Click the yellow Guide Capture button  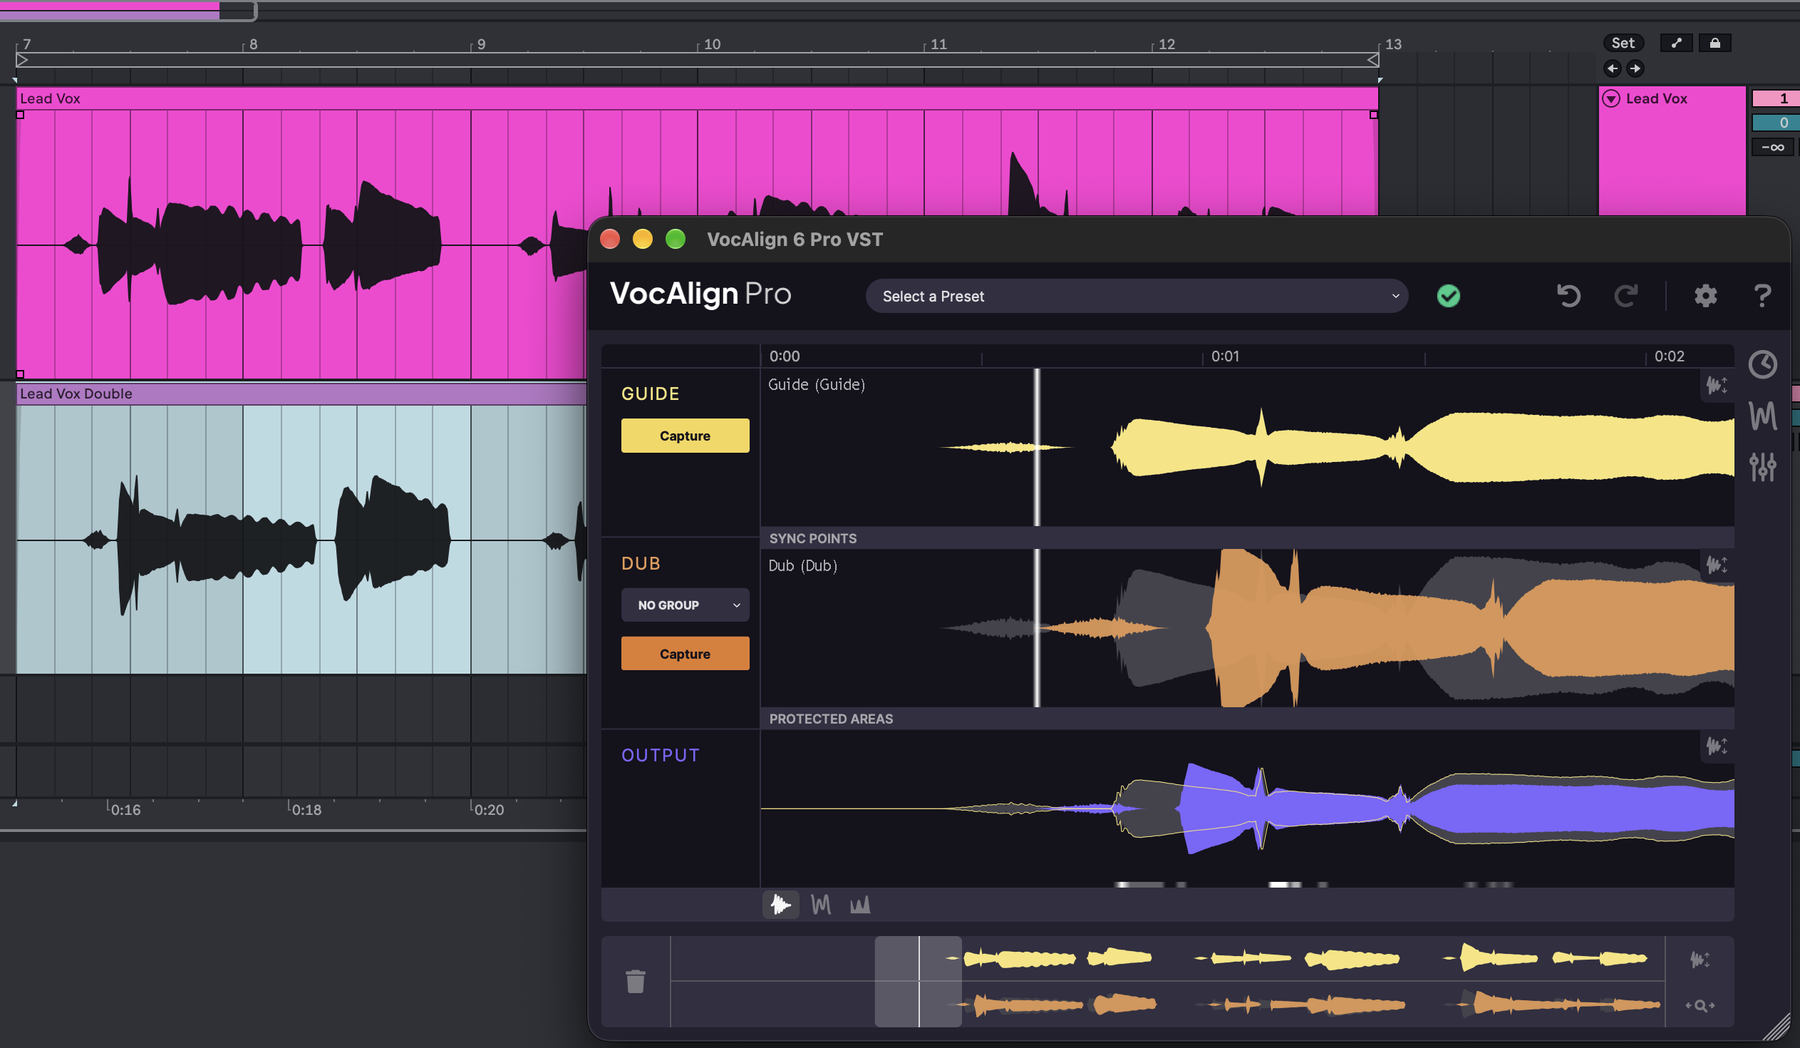point(685,436)
